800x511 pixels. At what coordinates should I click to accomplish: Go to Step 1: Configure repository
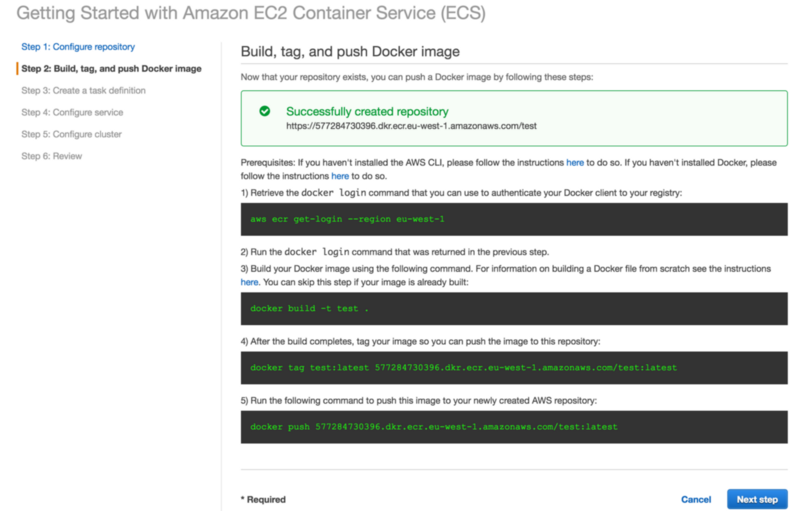(x=78, y=47)
